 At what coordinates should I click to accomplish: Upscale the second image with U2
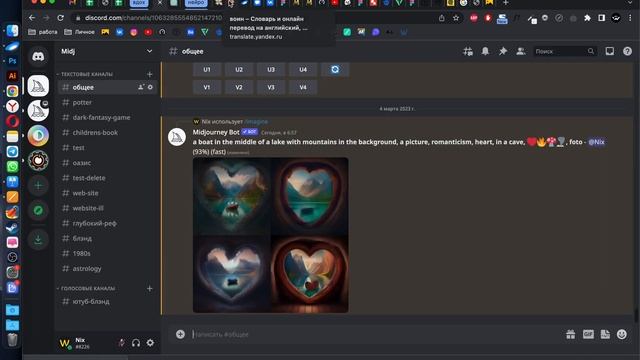[x=239, y=70]
